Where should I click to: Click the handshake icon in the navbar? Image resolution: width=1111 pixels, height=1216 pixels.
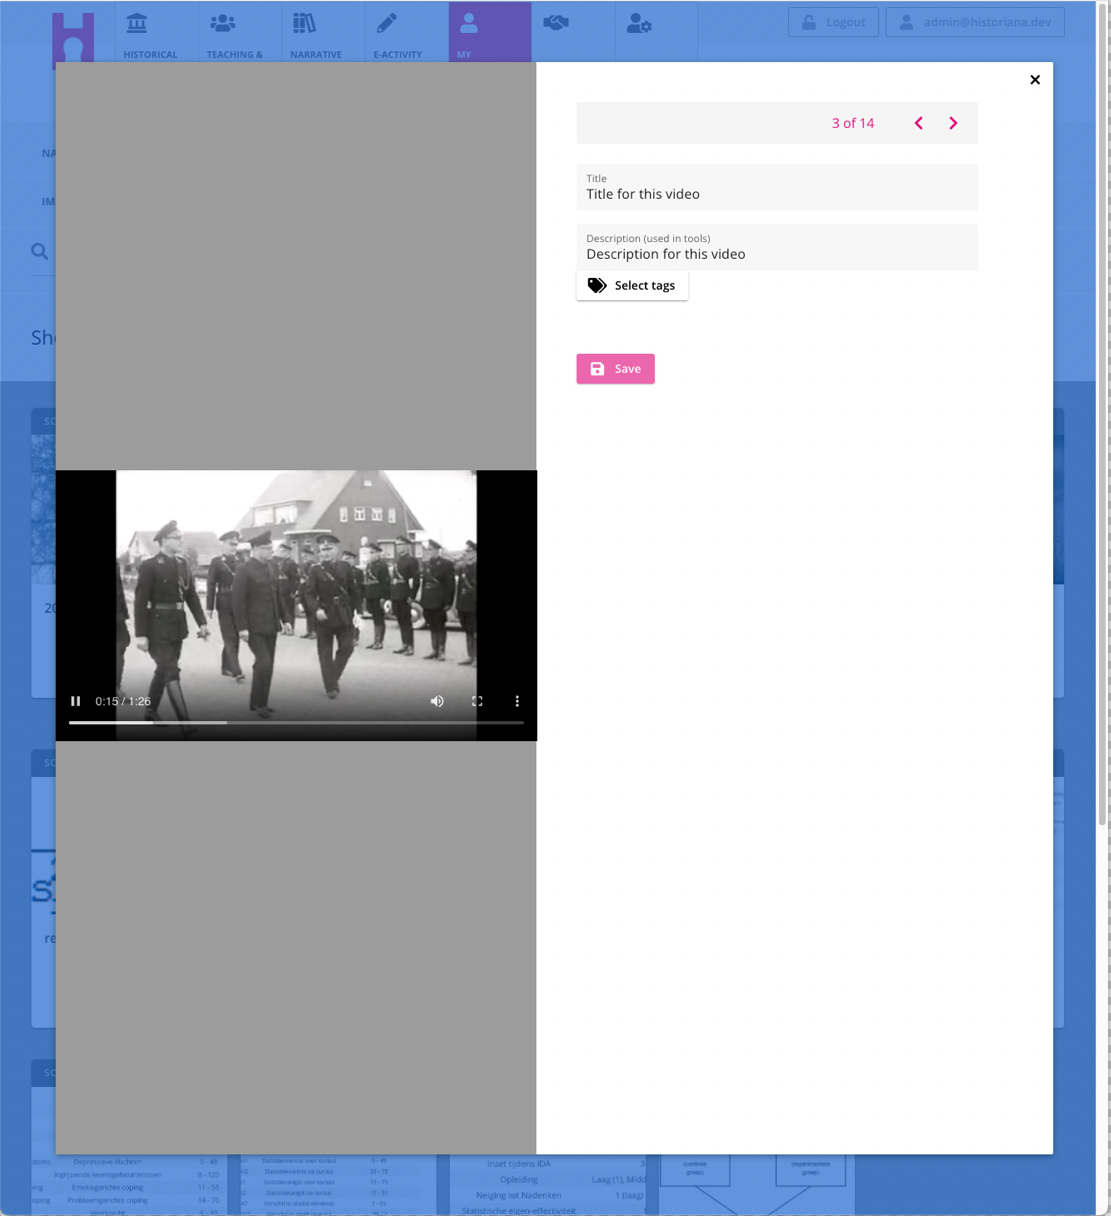tap(556, 23)
